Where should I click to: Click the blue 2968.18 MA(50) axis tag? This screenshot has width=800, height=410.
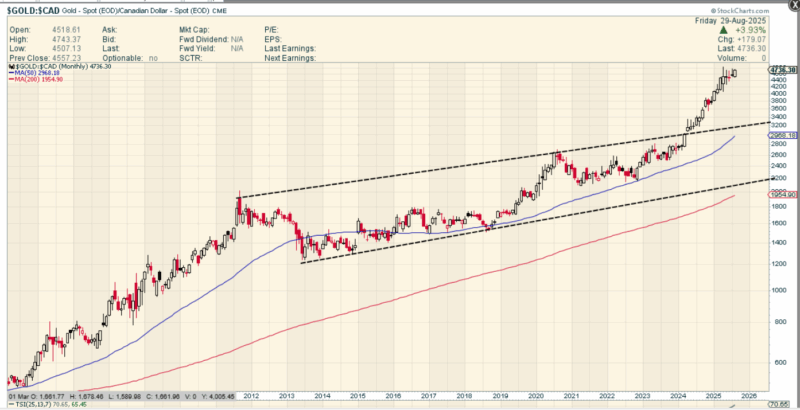click(x=783, y=136)
